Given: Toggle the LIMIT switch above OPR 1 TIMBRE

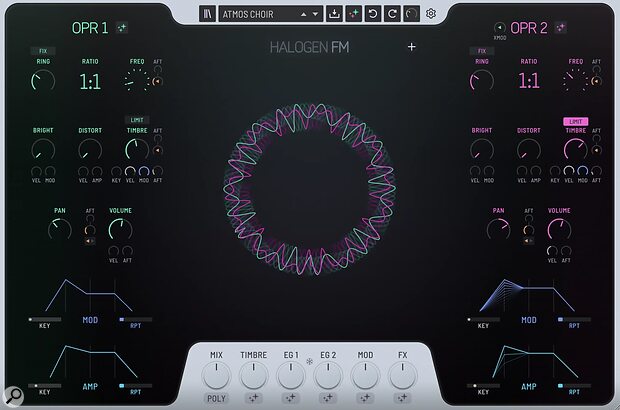Looking at the screenshot, I should point(137,120).
